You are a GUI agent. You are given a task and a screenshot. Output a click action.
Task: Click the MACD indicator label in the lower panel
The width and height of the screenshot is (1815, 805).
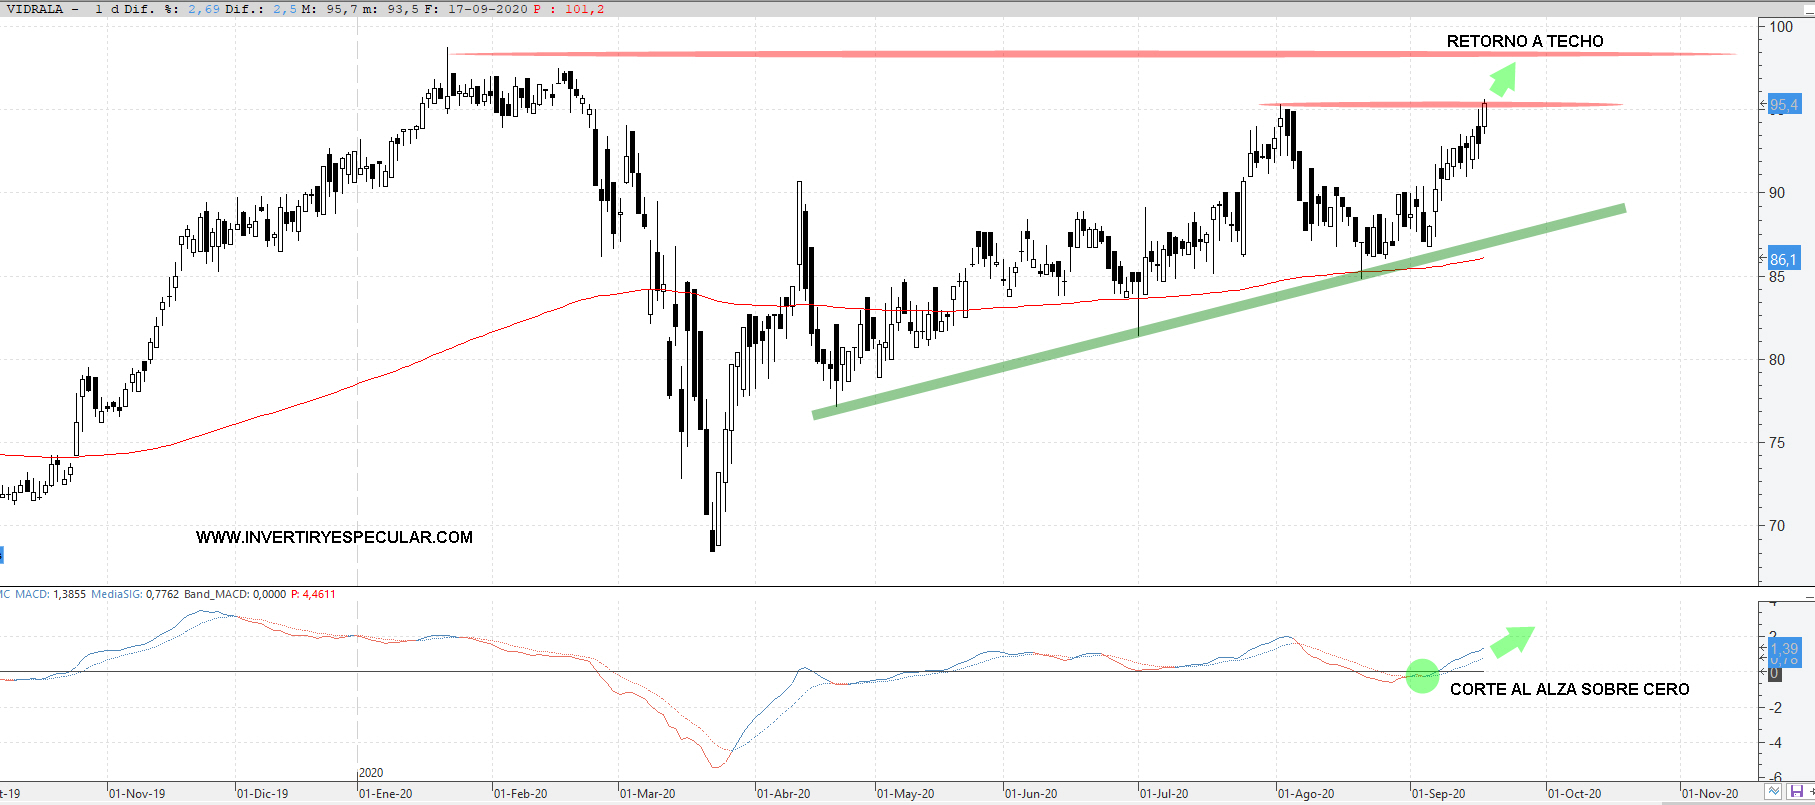(32, 594)
